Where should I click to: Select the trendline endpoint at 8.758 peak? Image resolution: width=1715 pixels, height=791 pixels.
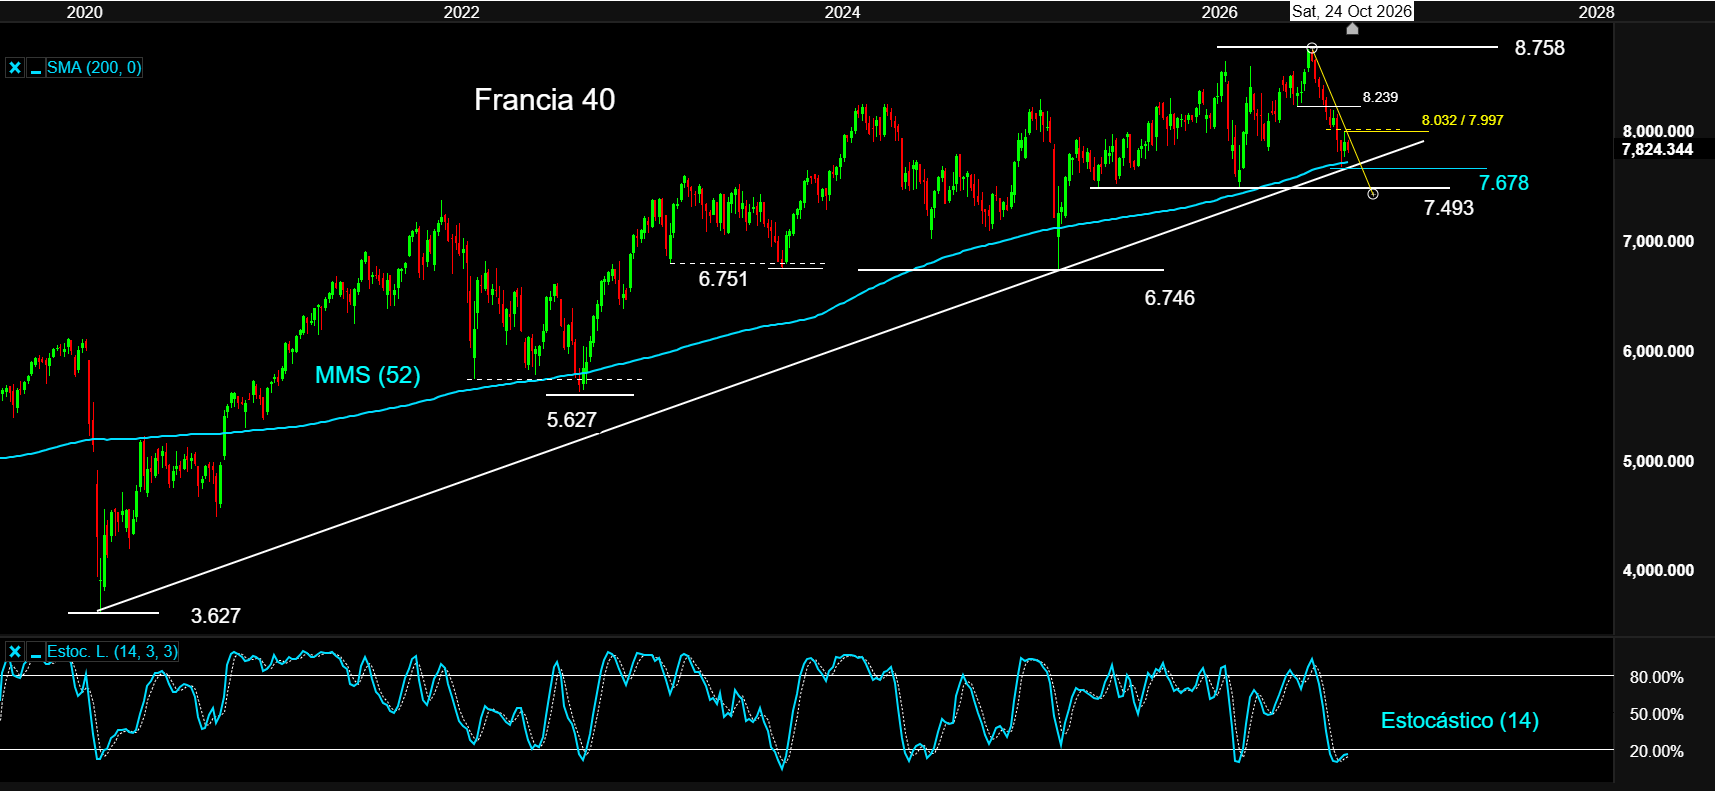(1312, 48)
